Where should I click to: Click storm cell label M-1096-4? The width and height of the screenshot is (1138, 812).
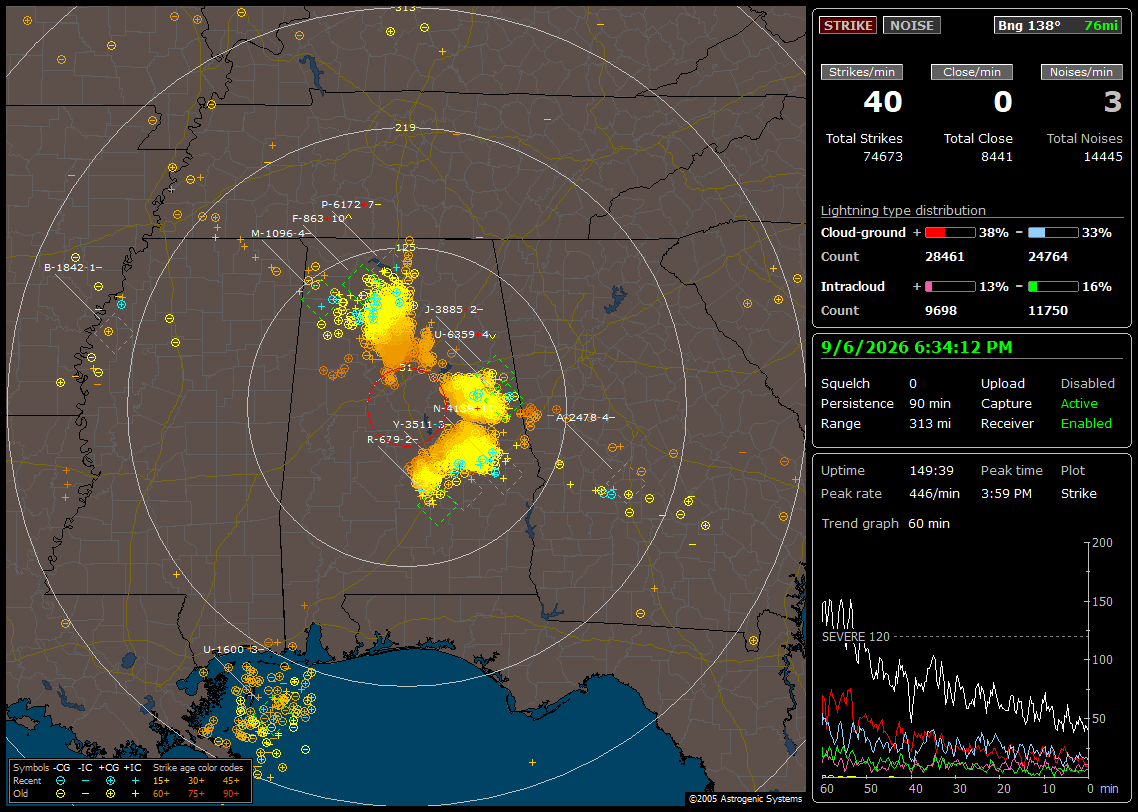tap(281, 234)
